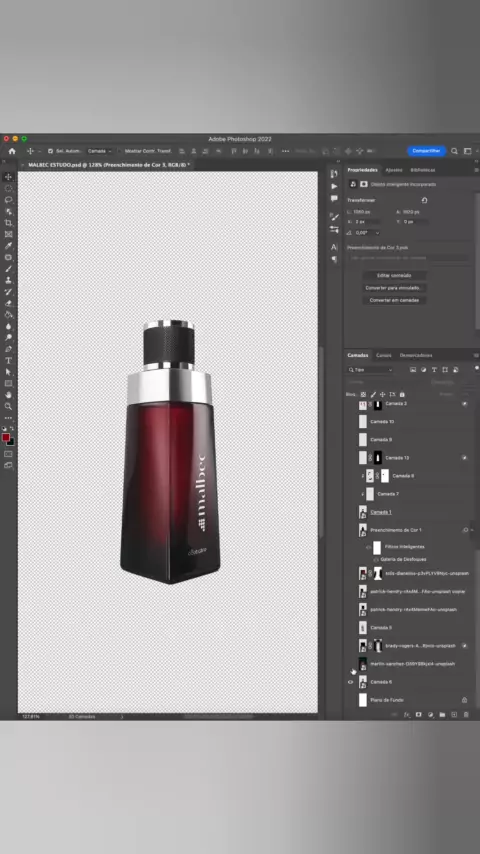The height and width of the screenshot is (854, 480).
Task: Toggle lock all for the layer
Action: coord(402,394)
